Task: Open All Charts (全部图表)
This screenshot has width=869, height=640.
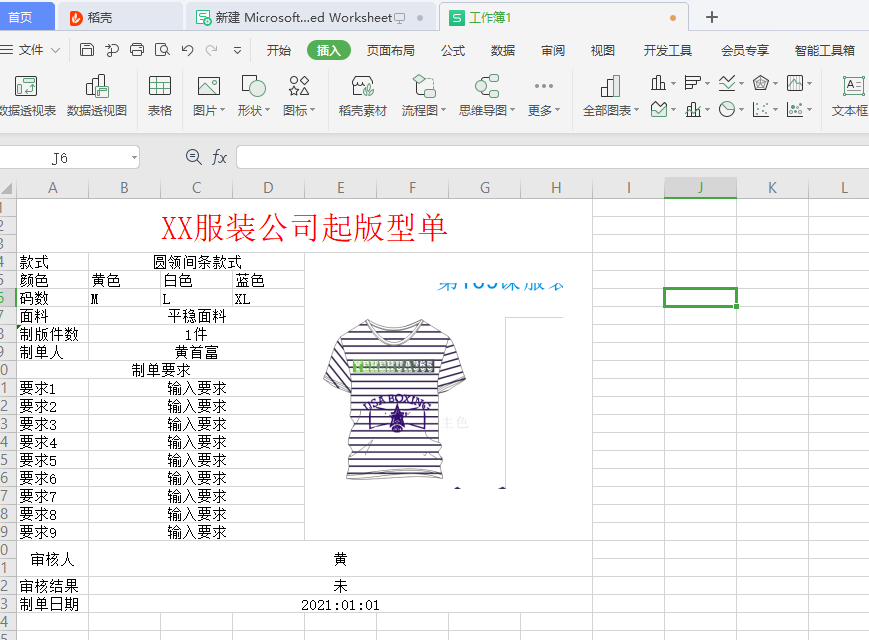Action: 610,96
